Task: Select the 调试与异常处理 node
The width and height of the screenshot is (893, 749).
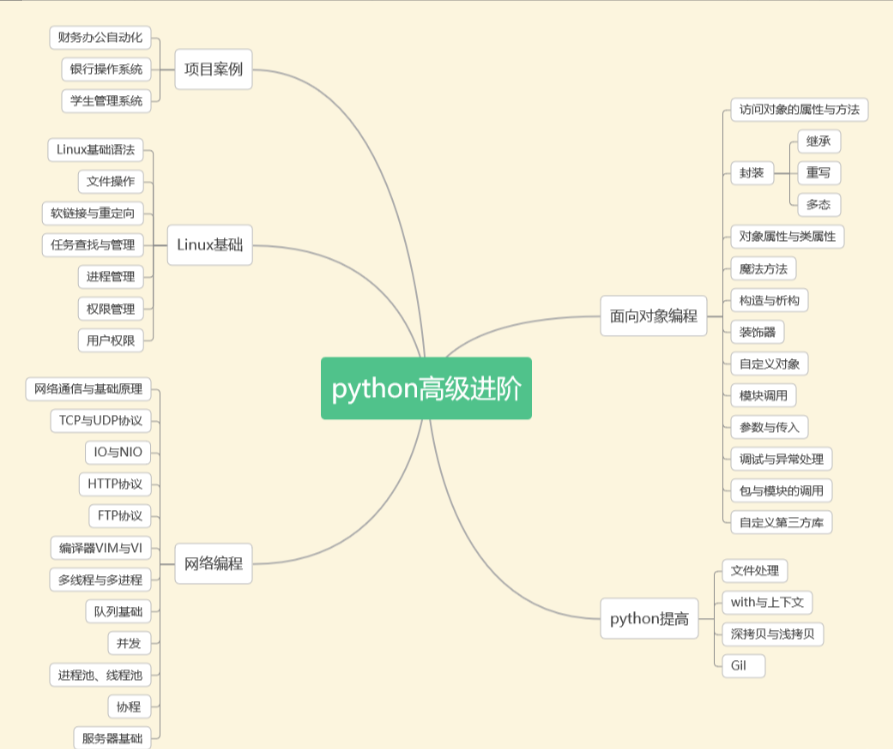Action: [781, 459]
